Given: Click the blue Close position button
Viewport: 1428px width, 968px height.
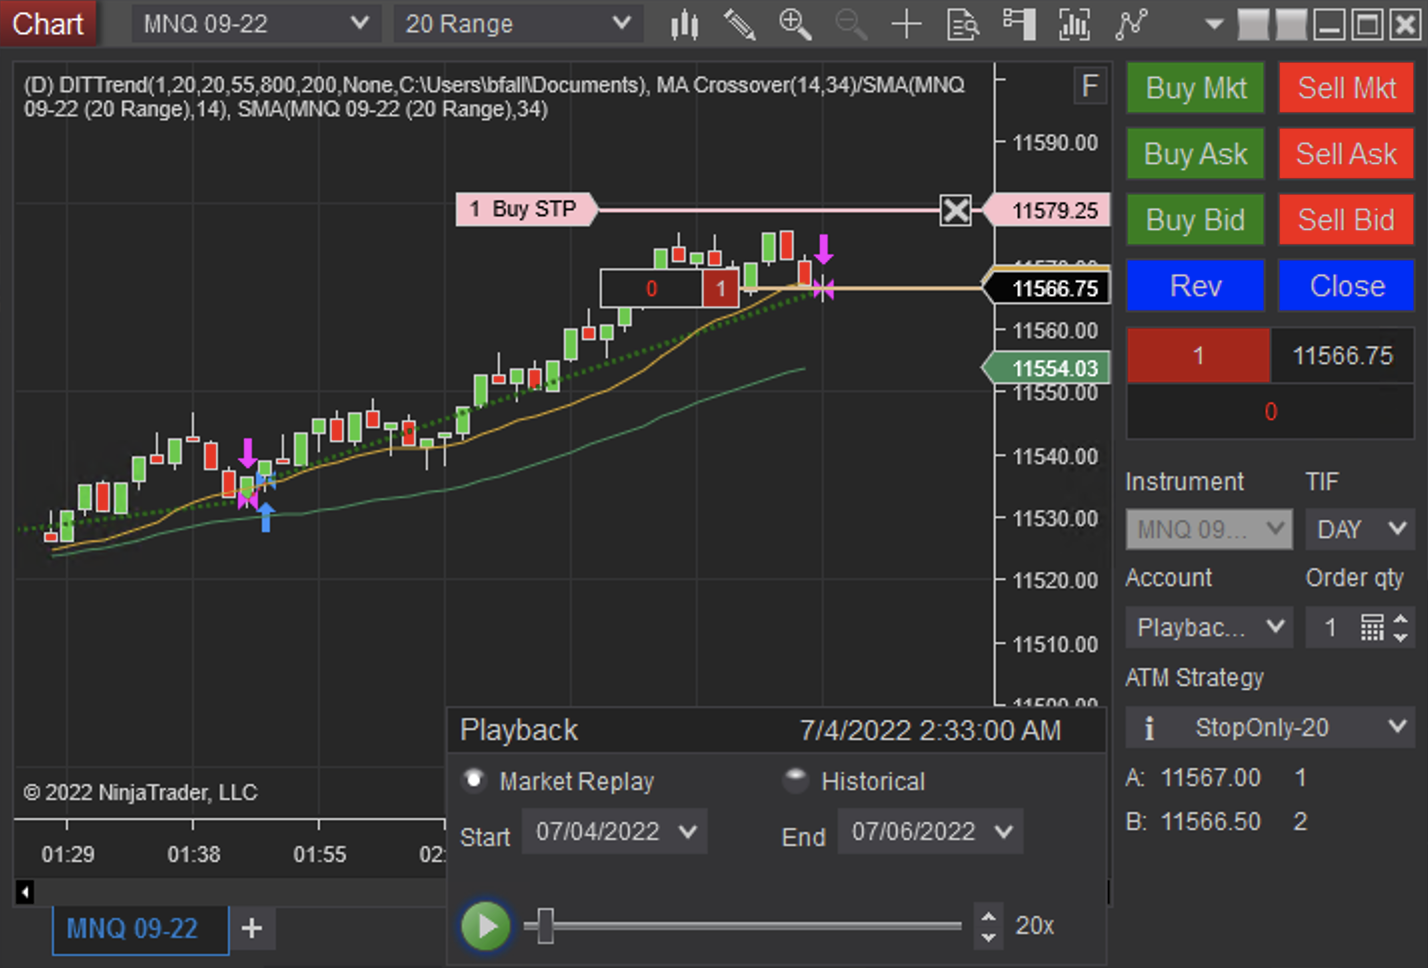Looking at the screenshot, I should pyautogui.click(x=1346, y=286).
